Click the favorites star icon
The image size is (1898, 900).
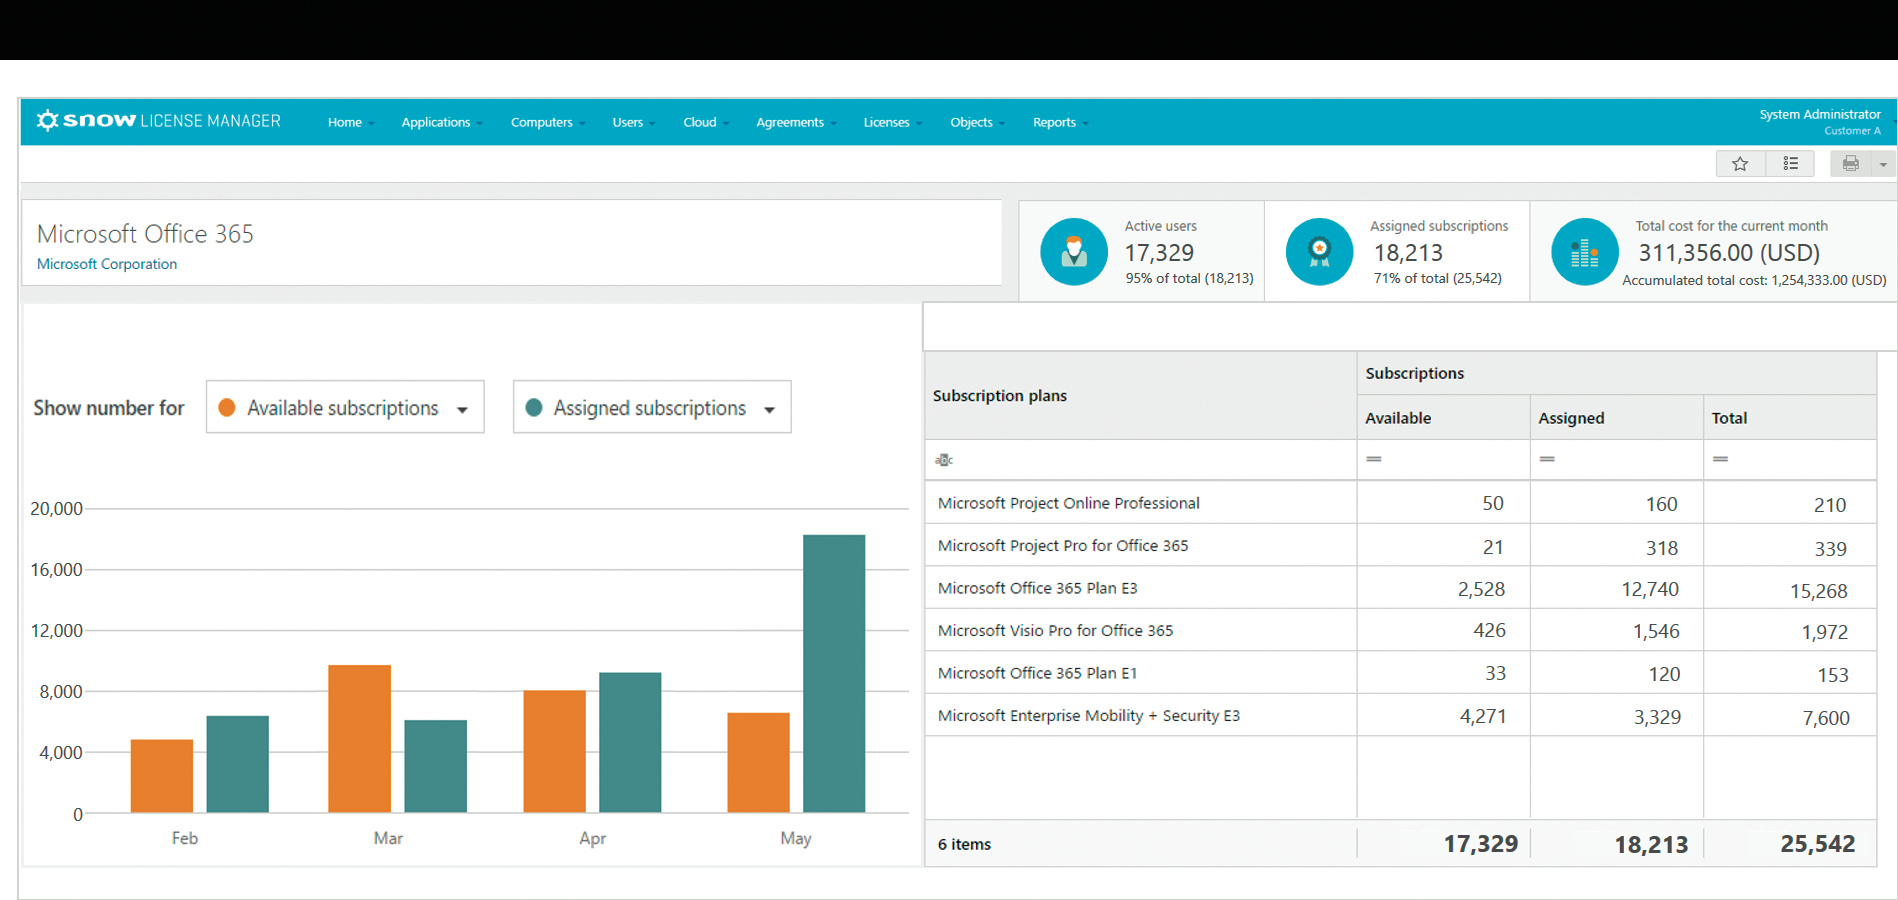click(x=1740, y=164)
